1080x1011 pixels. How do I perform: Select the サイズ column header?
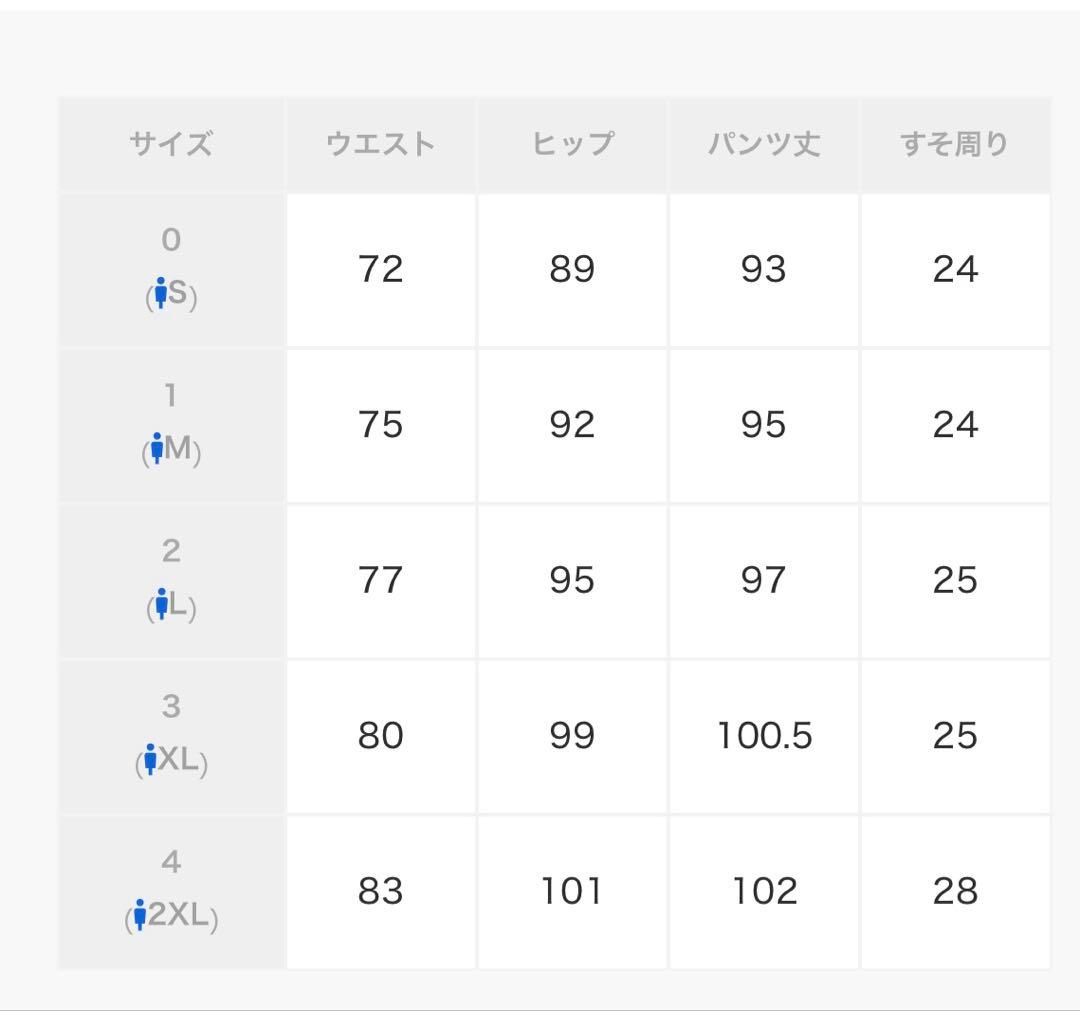[171, 144]
